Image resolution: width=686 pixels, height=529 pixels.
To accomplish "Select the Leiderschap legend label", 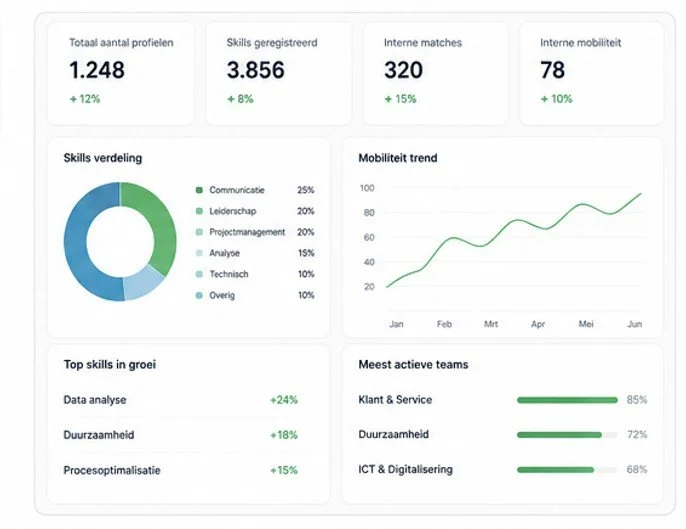I will click(x=233, y=211).
